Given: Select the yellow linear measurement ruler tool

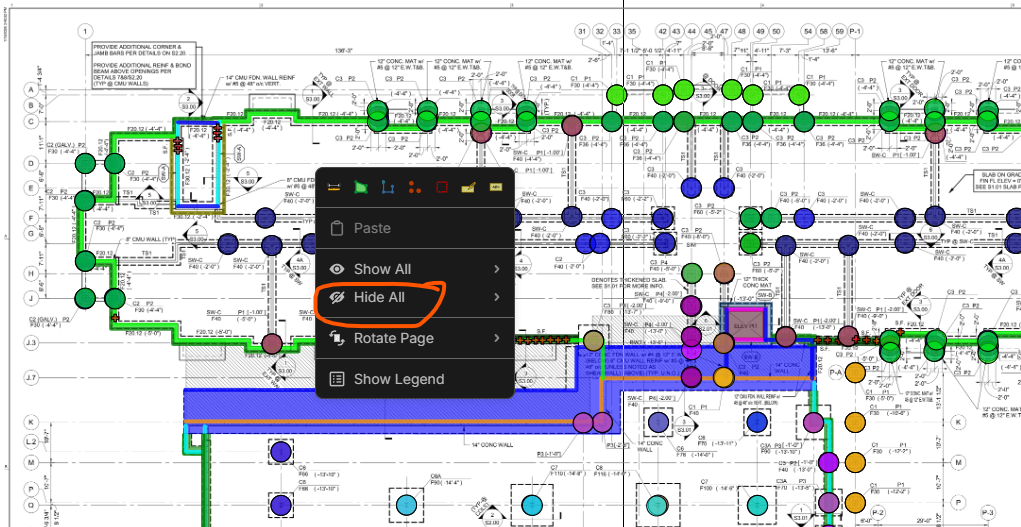Looking at the screenshot, I should click(335, 187).
